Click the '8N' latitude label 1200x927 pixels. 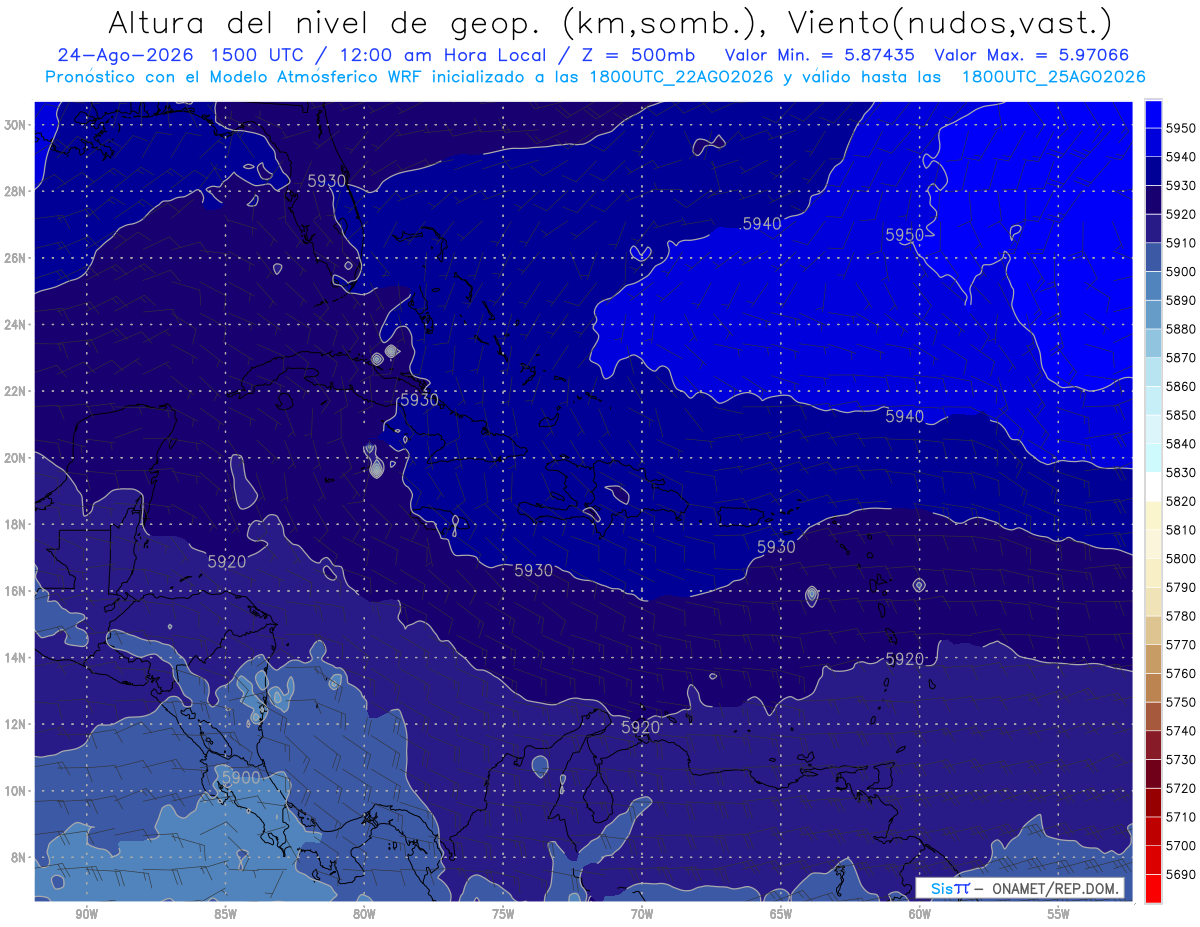(18, 857)
